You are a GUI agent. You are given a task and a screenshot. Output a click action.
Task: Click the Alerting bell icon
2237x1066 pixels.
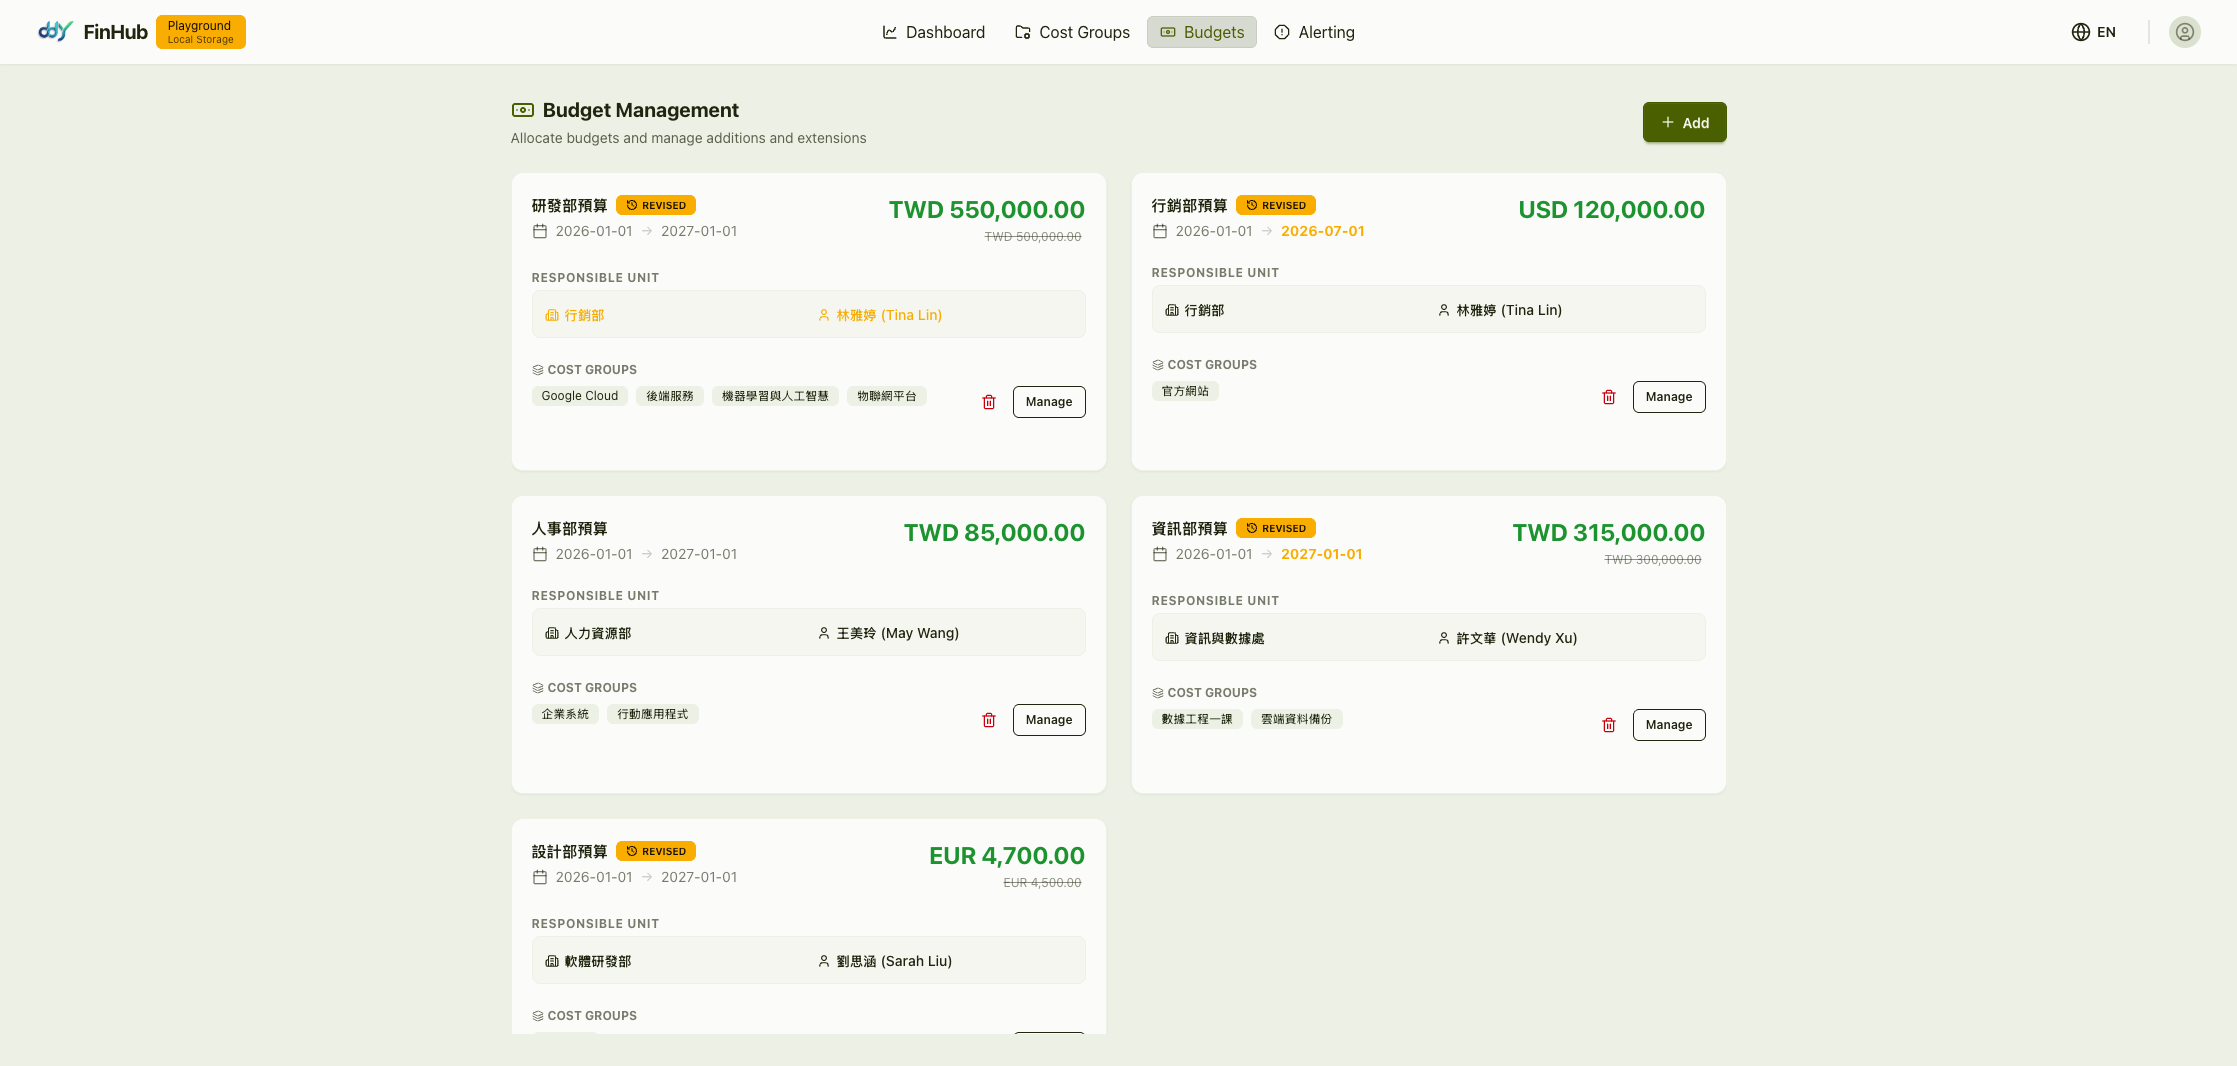coord(1281,31)
